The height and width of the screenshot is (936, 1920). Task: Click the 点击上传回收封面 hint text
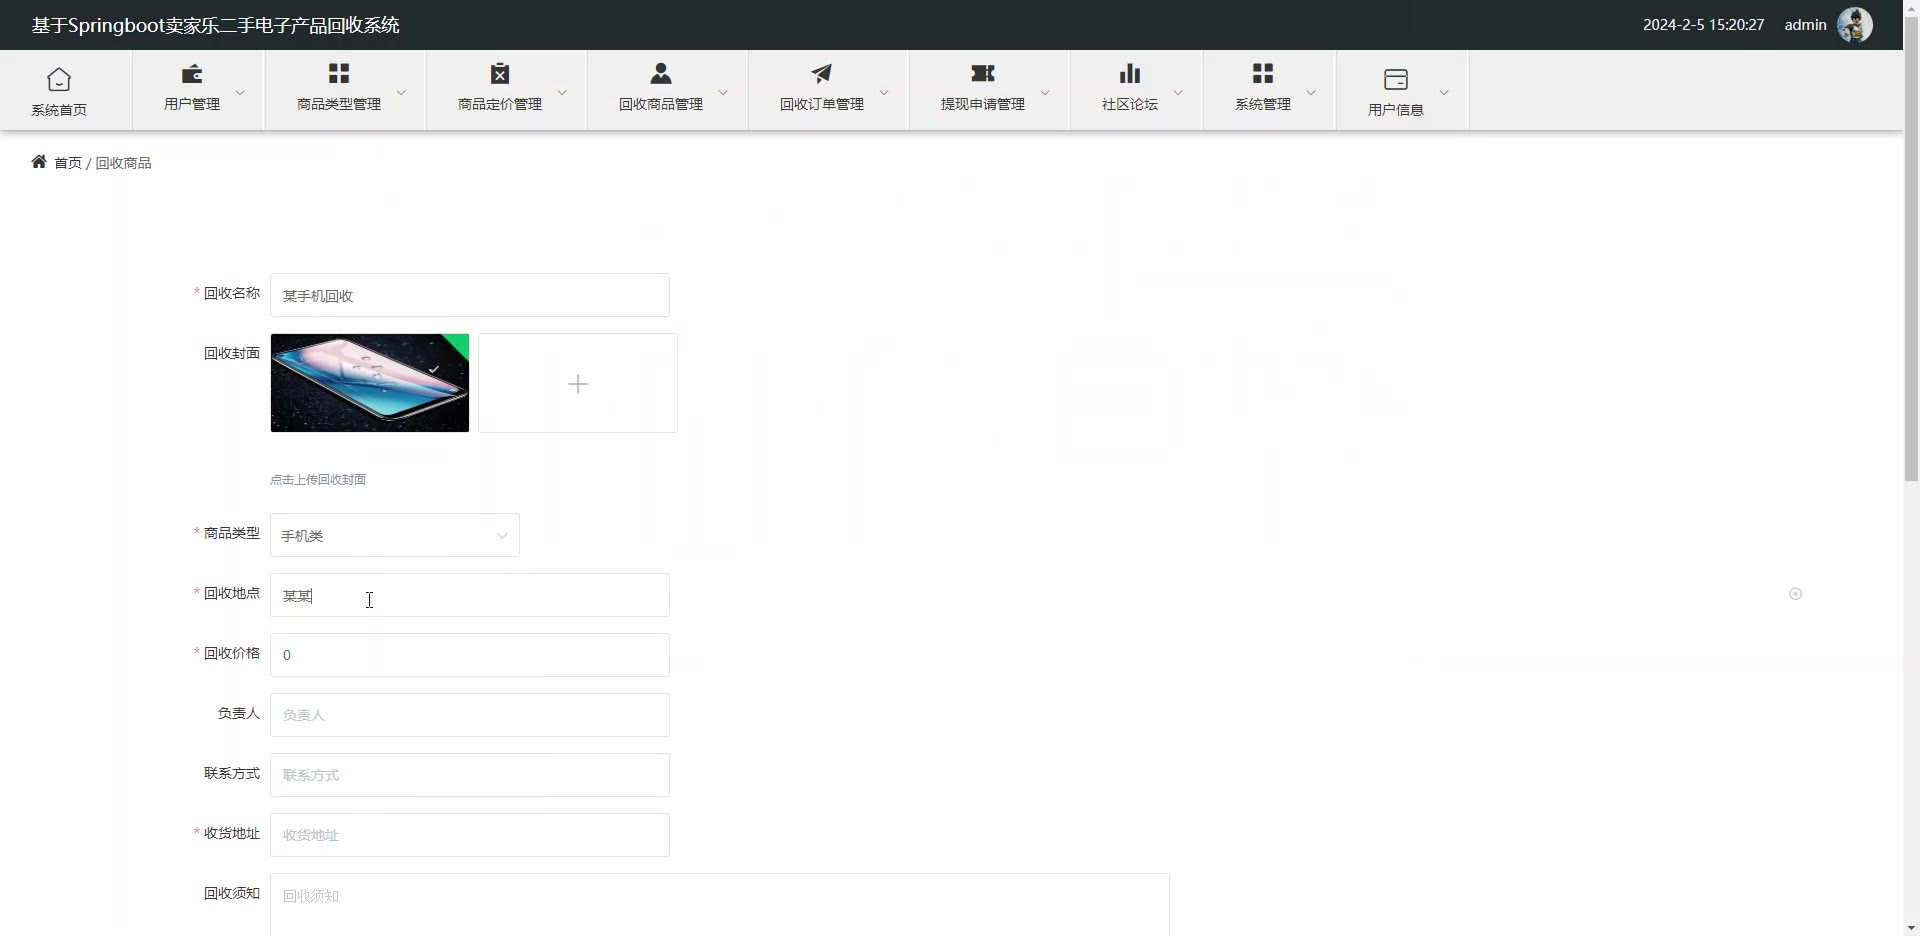click(318, 479)
